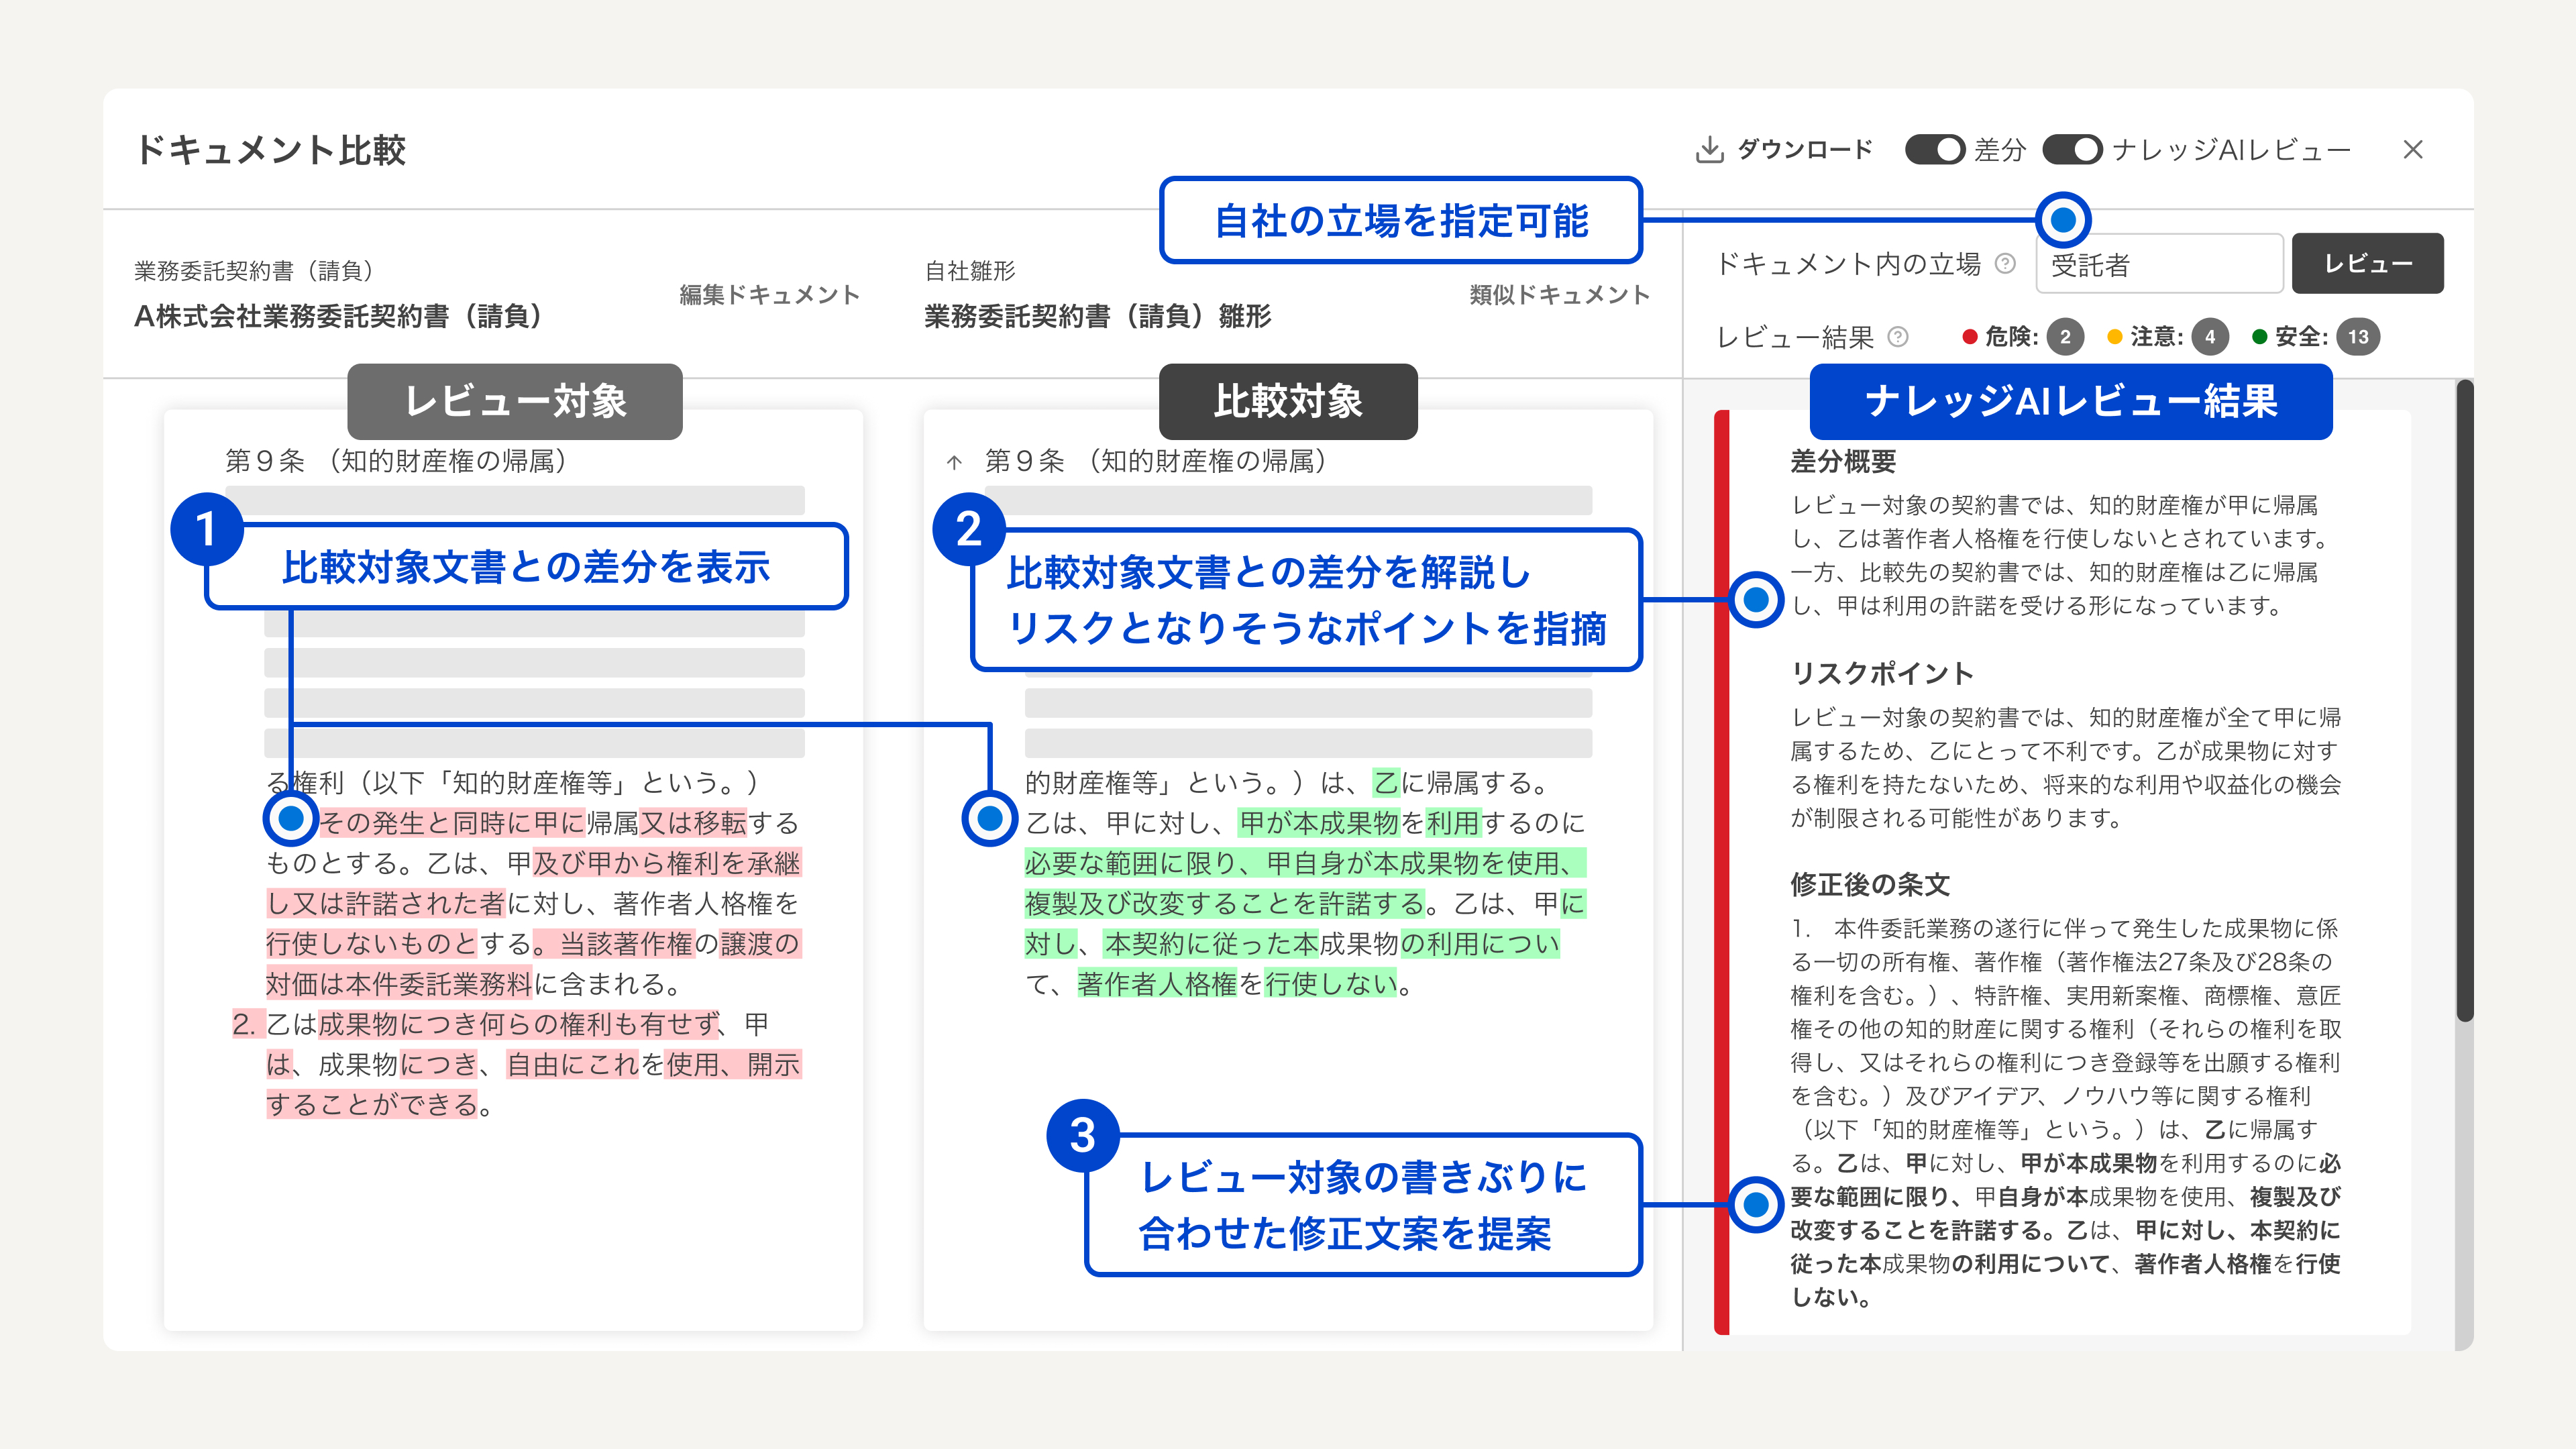Filter by 注意 count badge 4
2576x1449 pixels.
pos(2210,337)
